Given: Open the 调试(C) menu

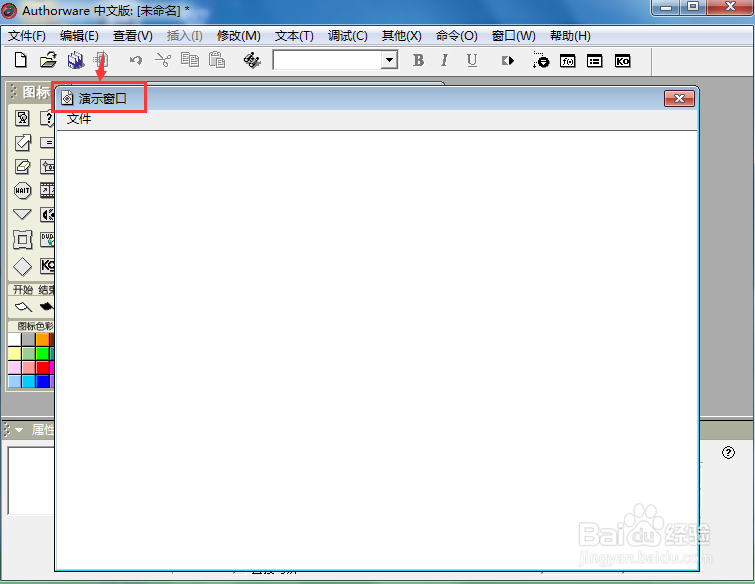Looking at the screenshot, I should (x=348, y=36).
